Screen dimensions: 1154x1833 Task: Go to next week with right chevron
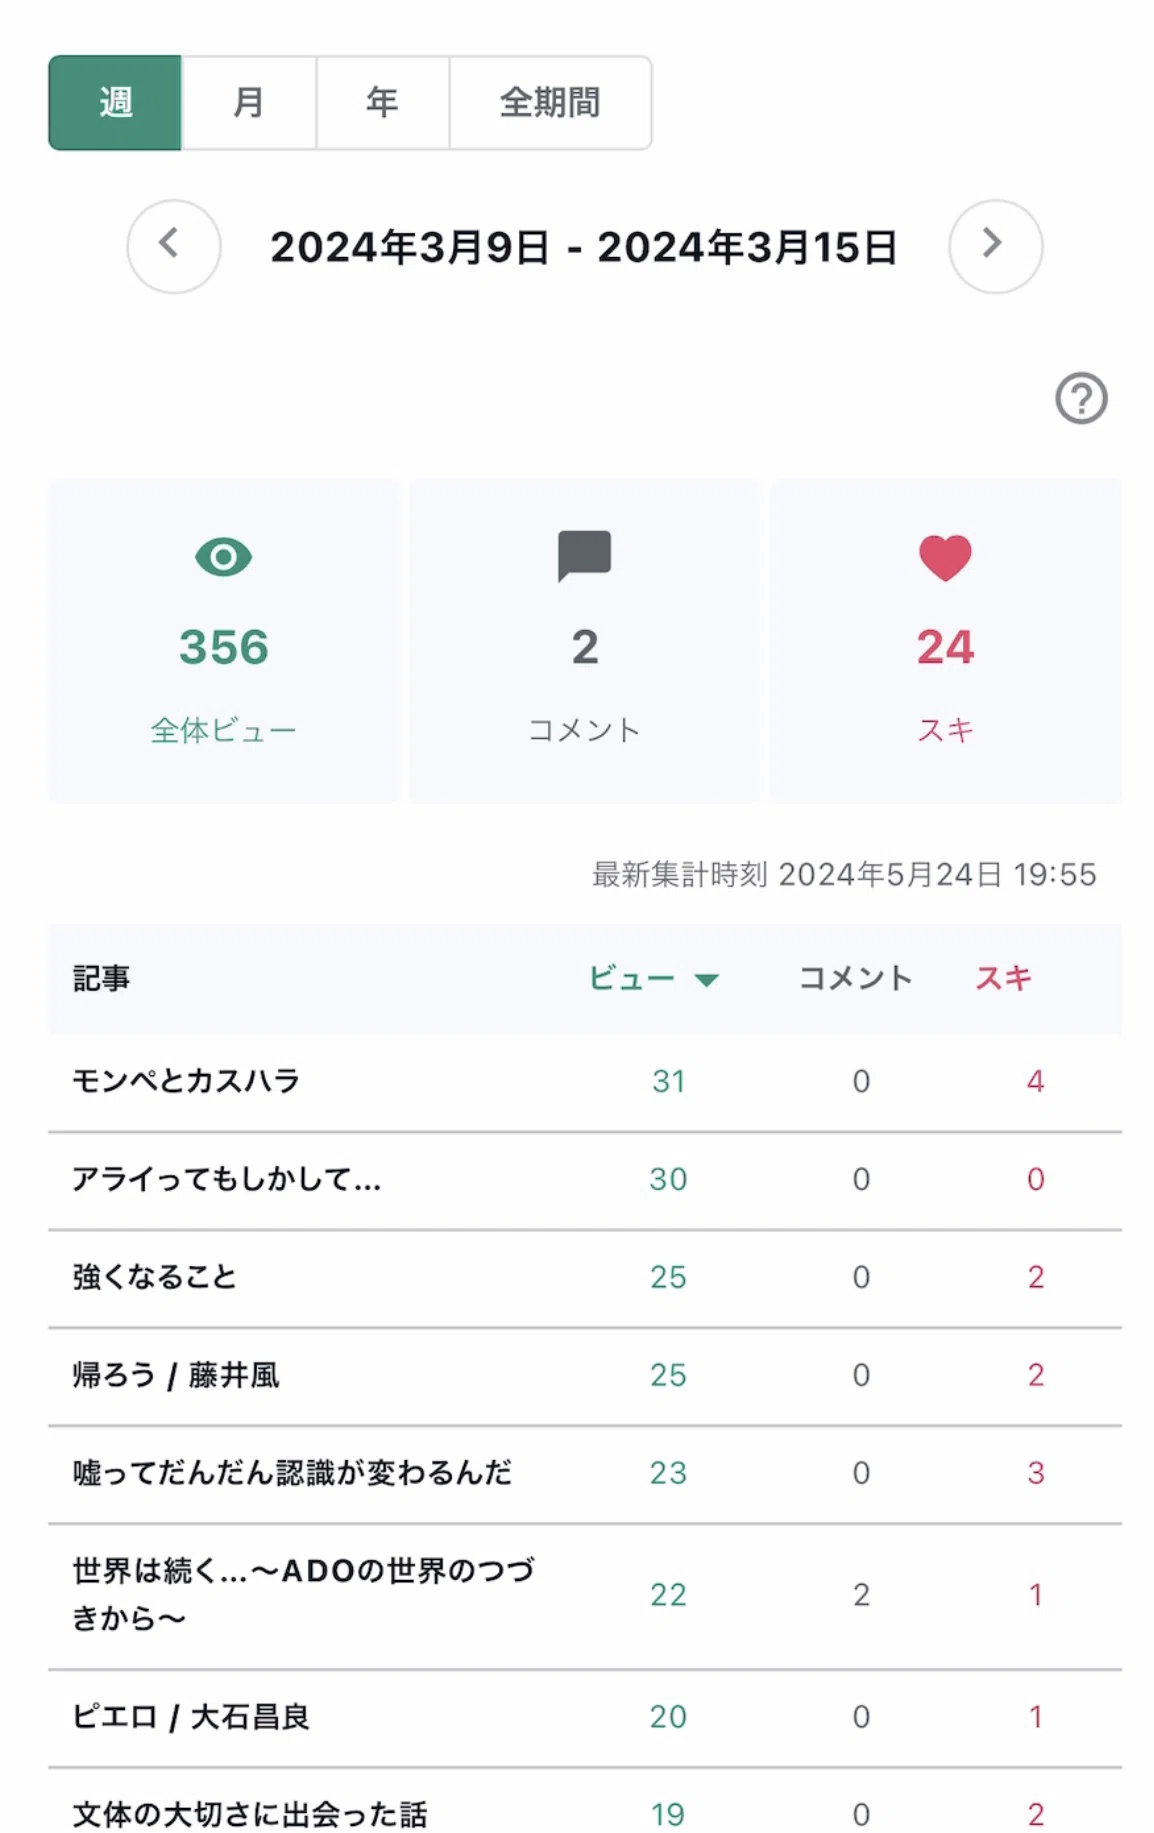coord(995,246)
